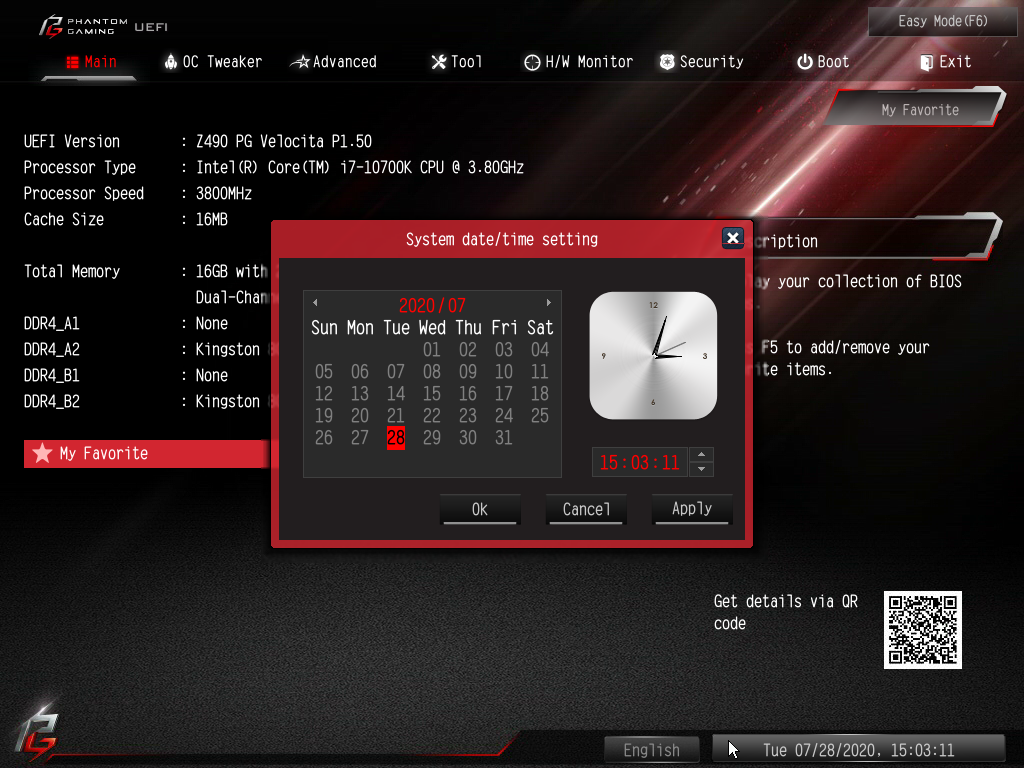Switch to Easy Mode (F6)

click(942, 22)
